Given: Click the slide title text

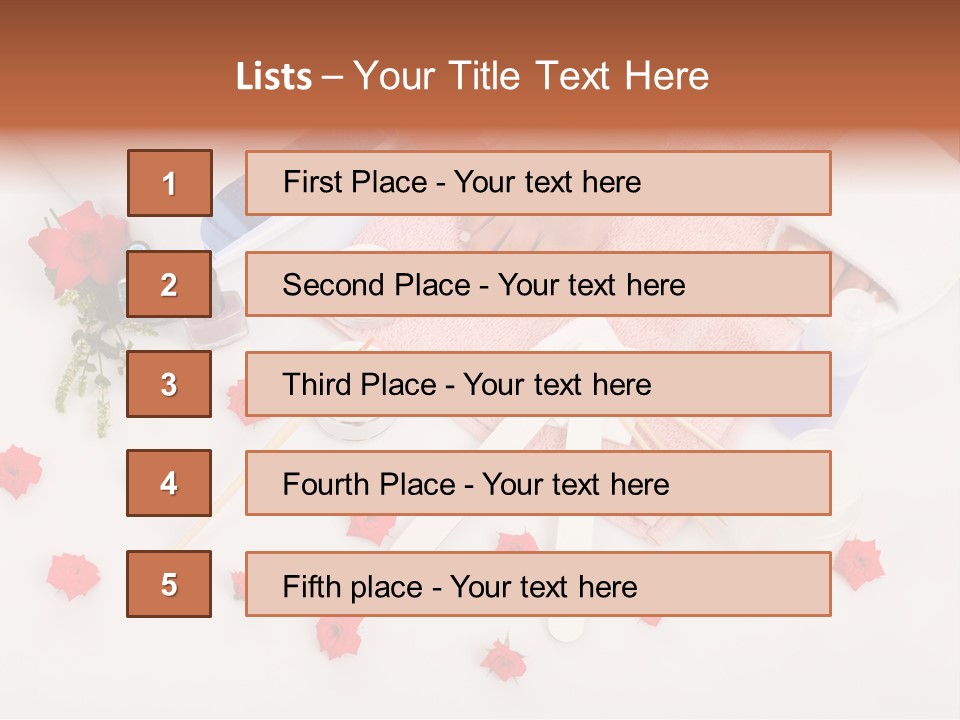Looking at the screenshot, I should [472, 76].
